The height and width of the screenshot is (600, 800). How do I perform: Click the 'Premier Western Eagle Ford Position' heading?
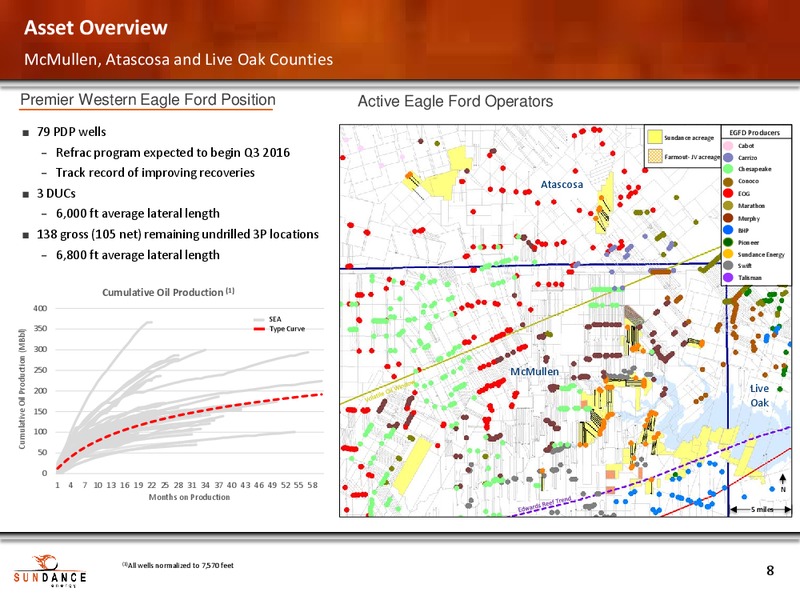point(147,99)
